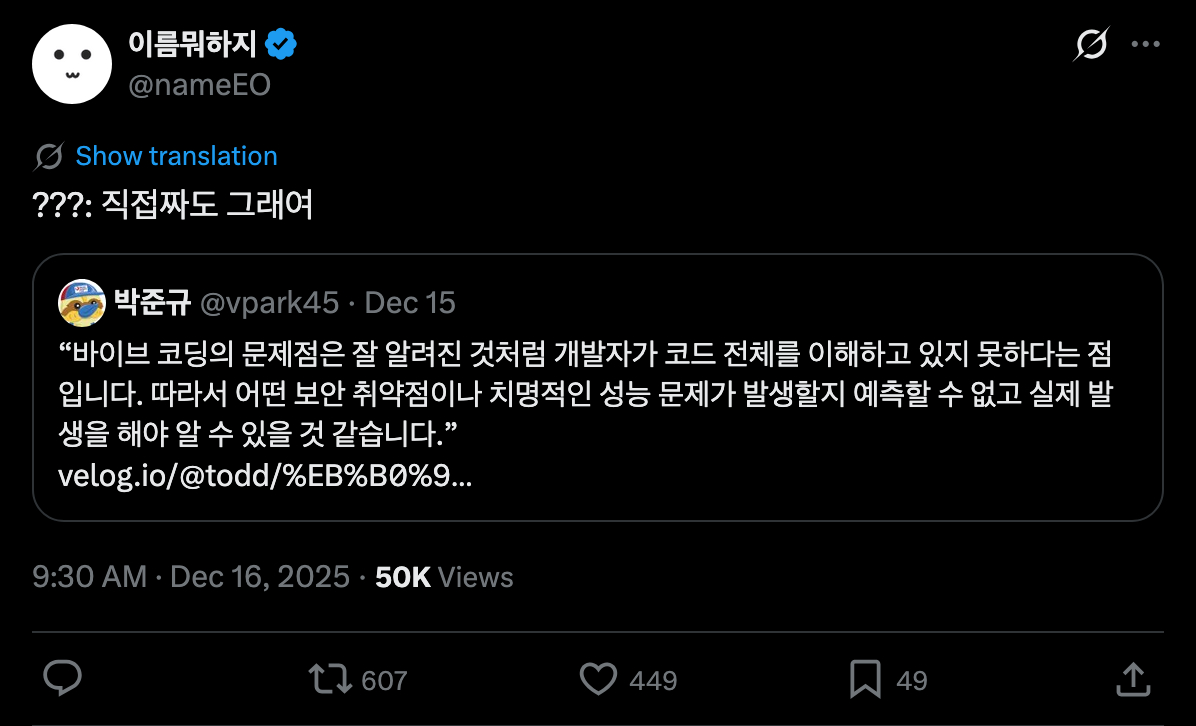Open the @nameEO handle link

[199, 86]
